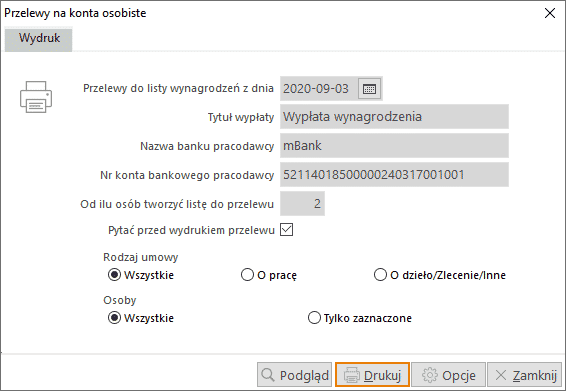Close the dialog with the title bar X
This screenshot has width=566, height=391.
tap(550, 13)
